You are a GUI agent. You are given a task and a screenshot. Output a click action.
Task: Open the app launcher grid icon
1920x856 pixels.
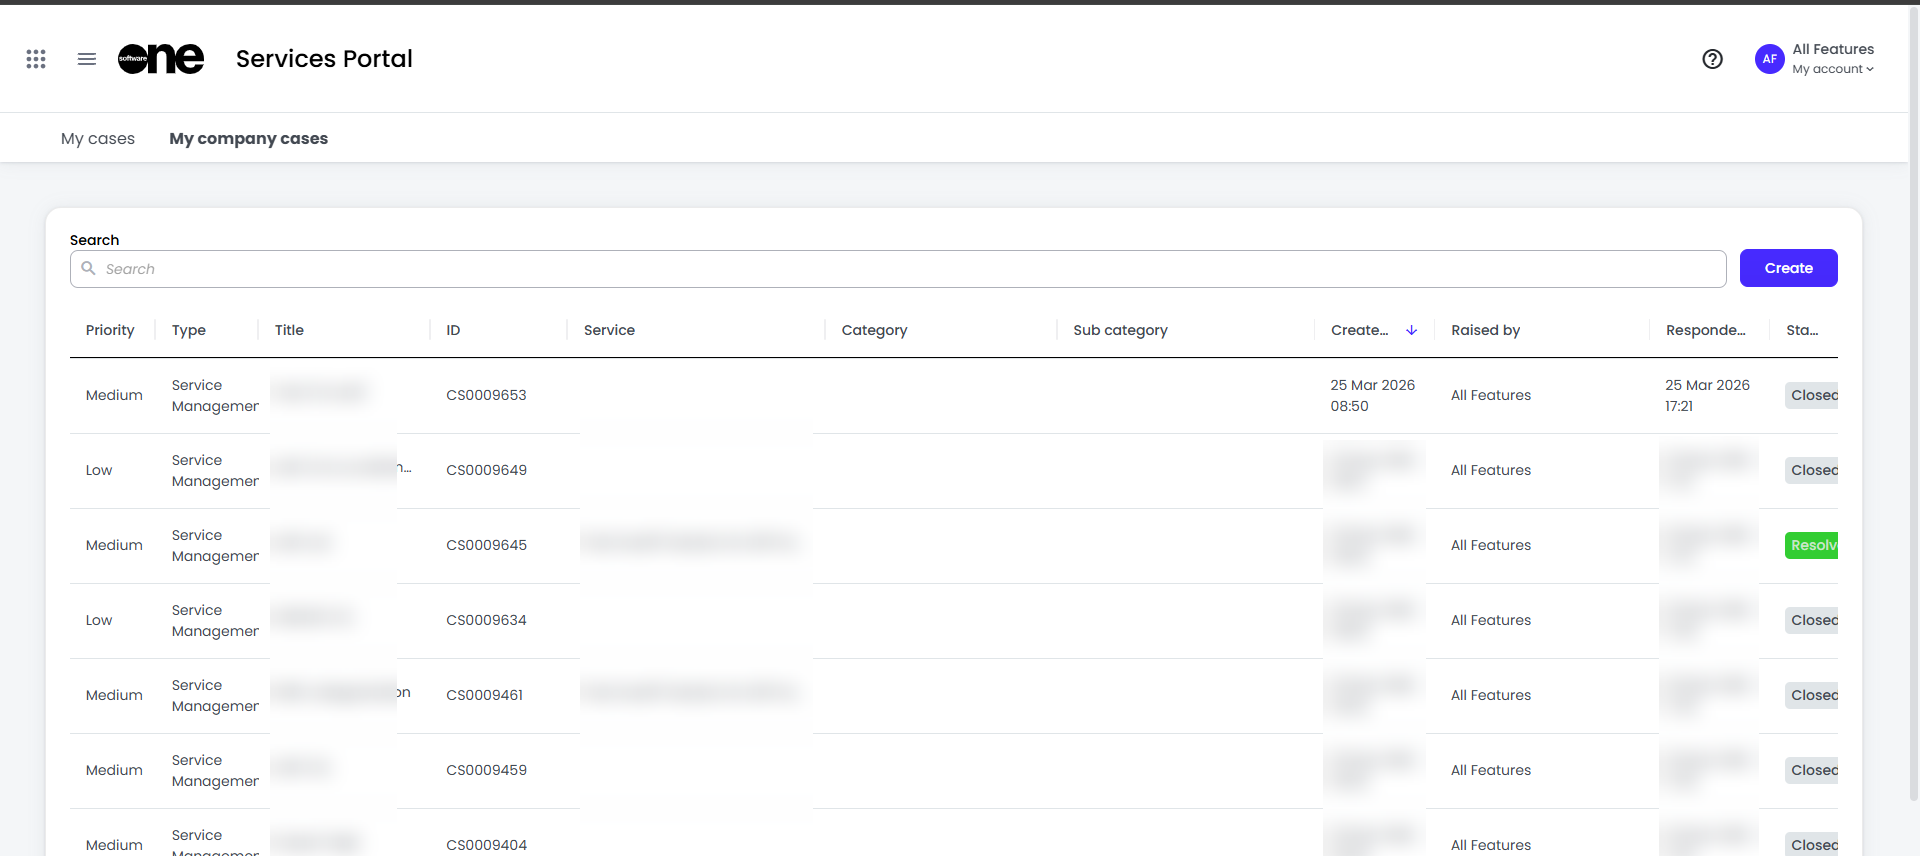[x=36, y=59]
